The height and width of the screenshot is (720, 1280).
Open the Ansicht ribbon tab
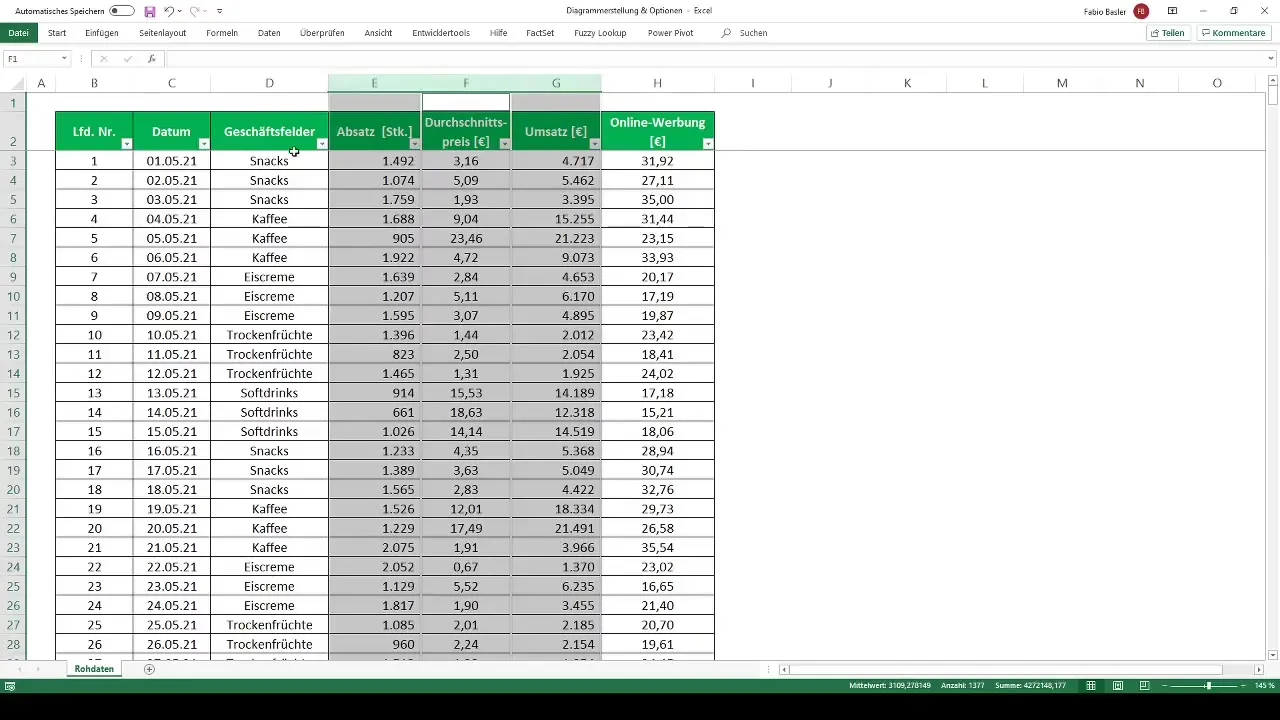(x=378, y=33)
